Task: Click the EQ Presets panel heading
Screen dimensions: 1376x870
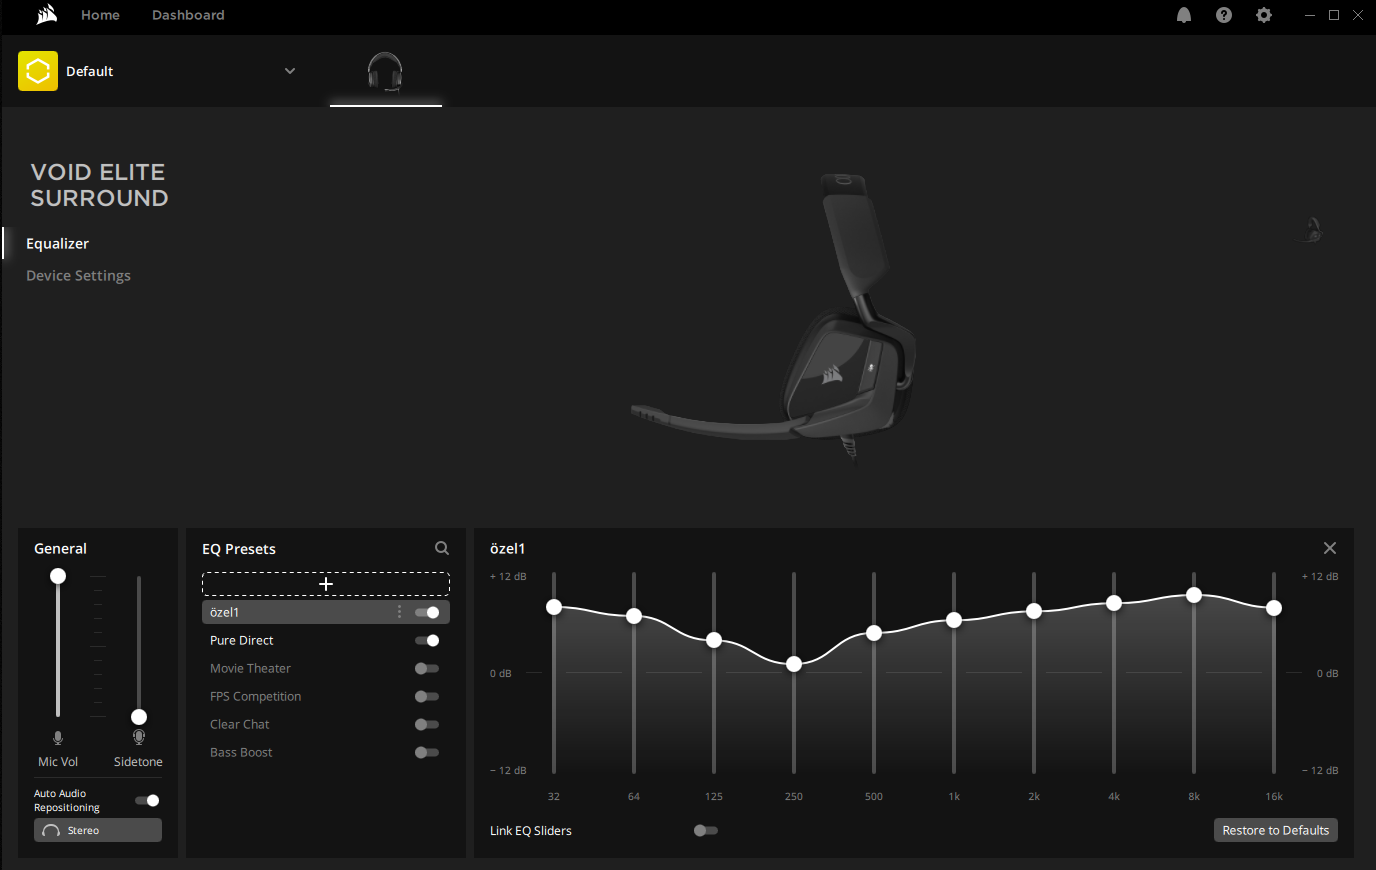Action: [239, 549]
